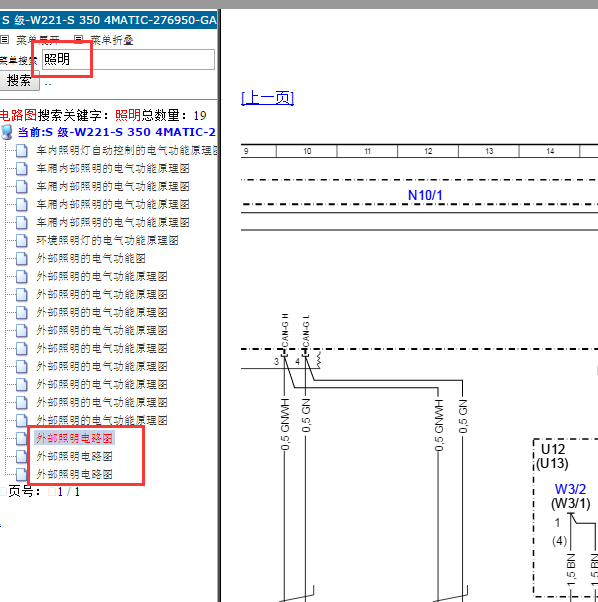Open 外部照明的电气功能图 entry
The height and width of the screenshot is (602, 598).
tap(91, 259)
